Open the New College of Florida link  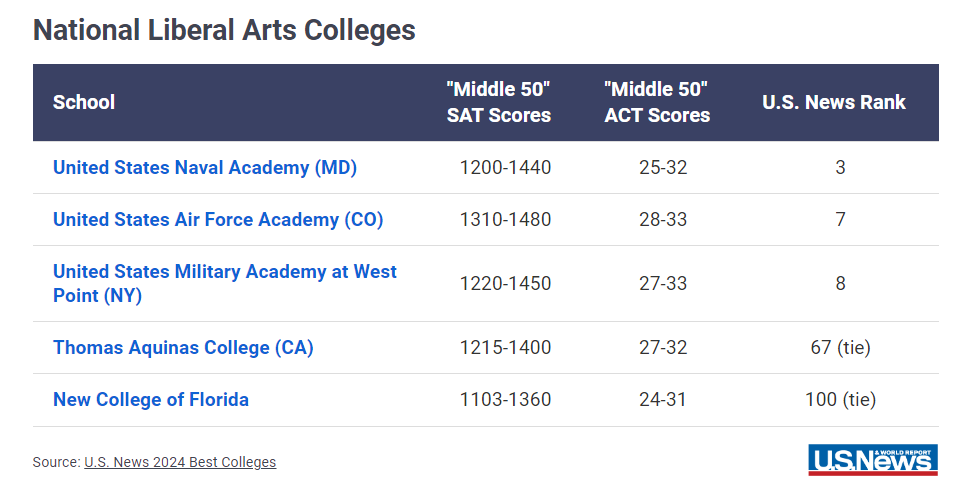(151, 400)
